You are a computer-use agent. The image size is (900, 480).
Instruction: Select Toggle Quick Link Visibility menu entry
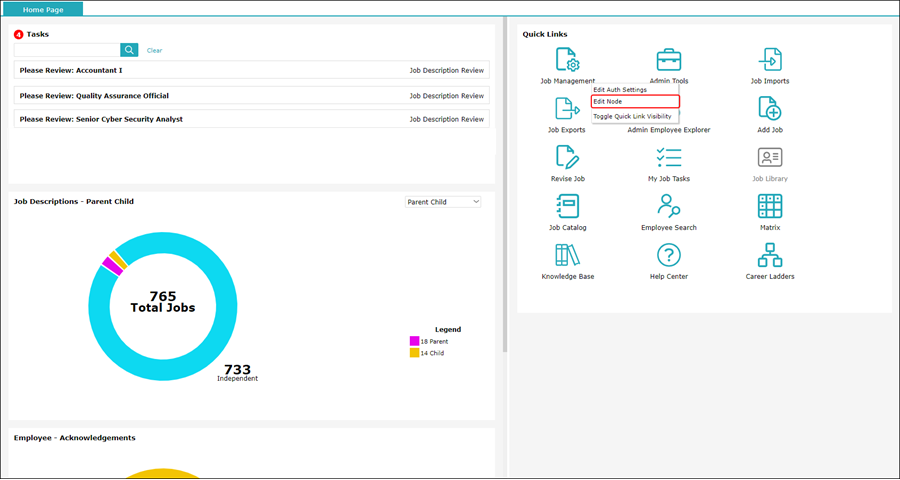pyautogui.click(x=632, y=116)
